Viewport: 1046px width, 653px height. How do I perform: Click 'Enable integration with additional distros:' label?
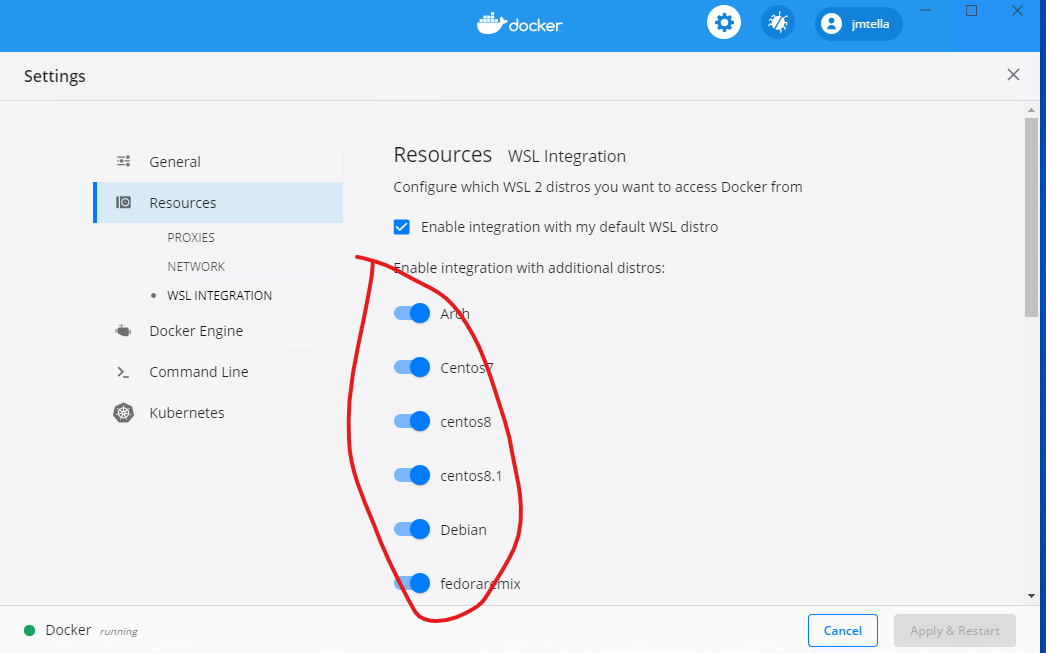point(529,268)
